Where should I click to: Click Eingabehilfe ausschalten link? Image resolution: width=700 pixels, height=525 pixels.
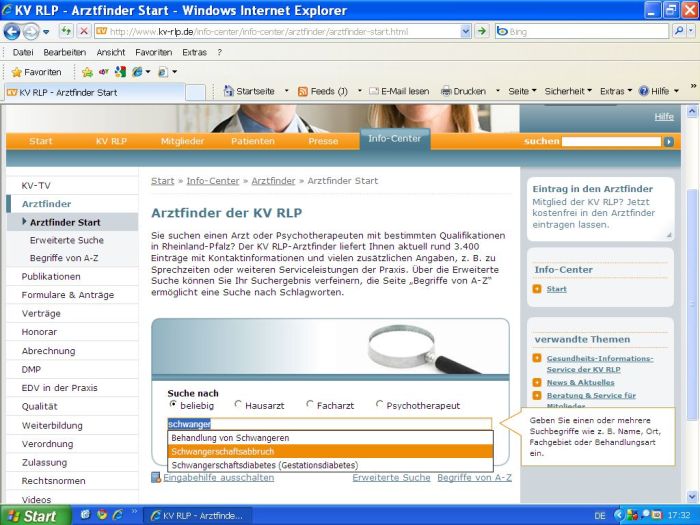coord(219,478)
